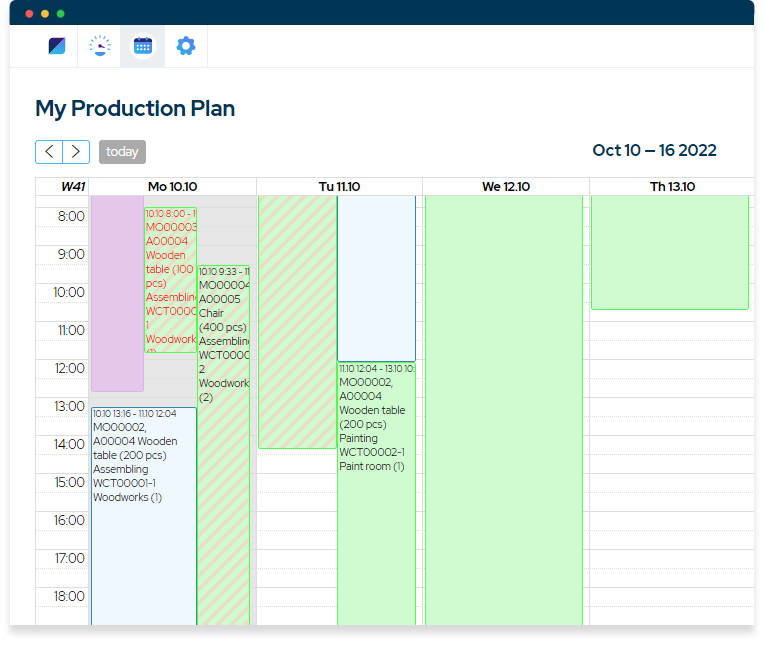Open MO00004 Chair 400 pcs event
Screen dimensions: 764x645
(224, 444)
